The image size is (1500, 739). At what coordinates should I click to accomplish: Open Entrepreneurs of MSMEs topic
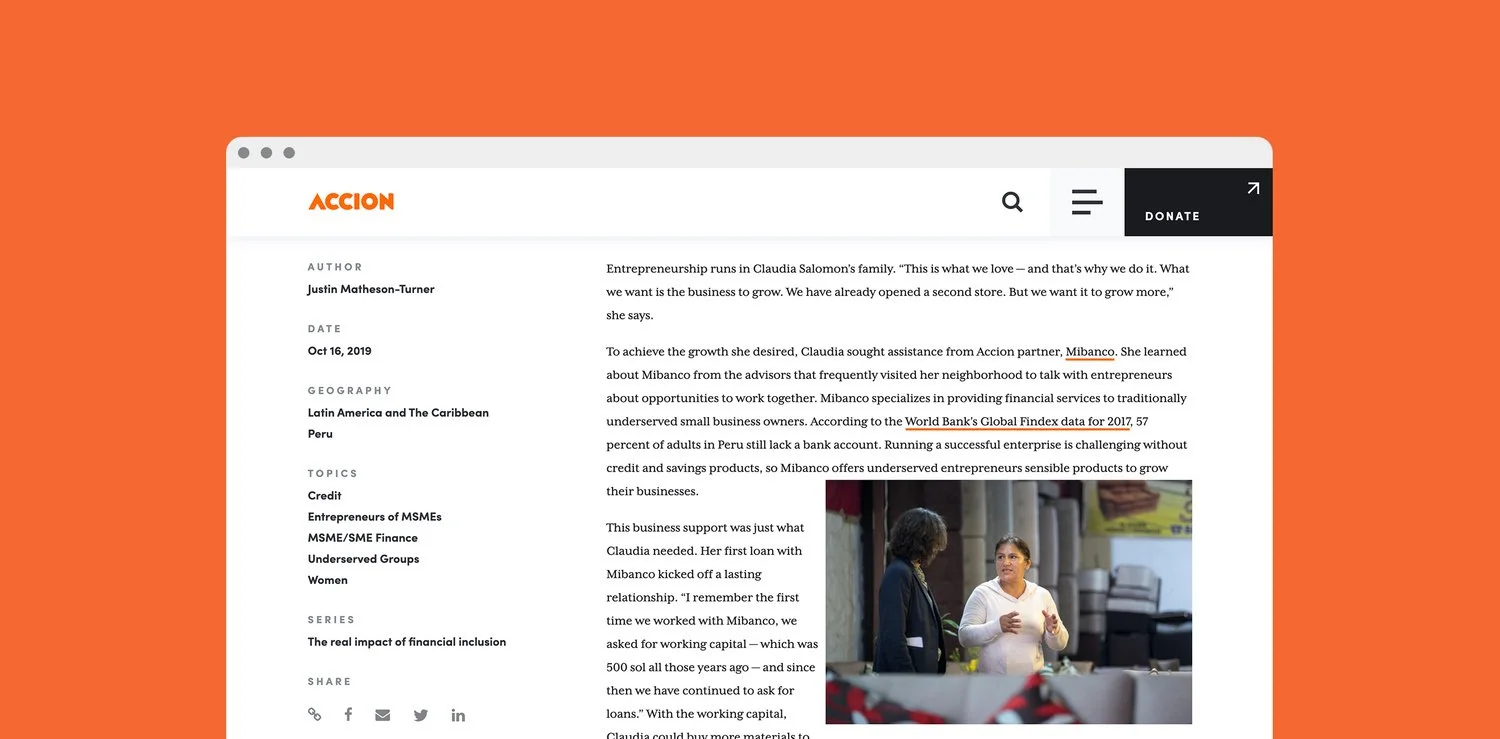point(374,517)
